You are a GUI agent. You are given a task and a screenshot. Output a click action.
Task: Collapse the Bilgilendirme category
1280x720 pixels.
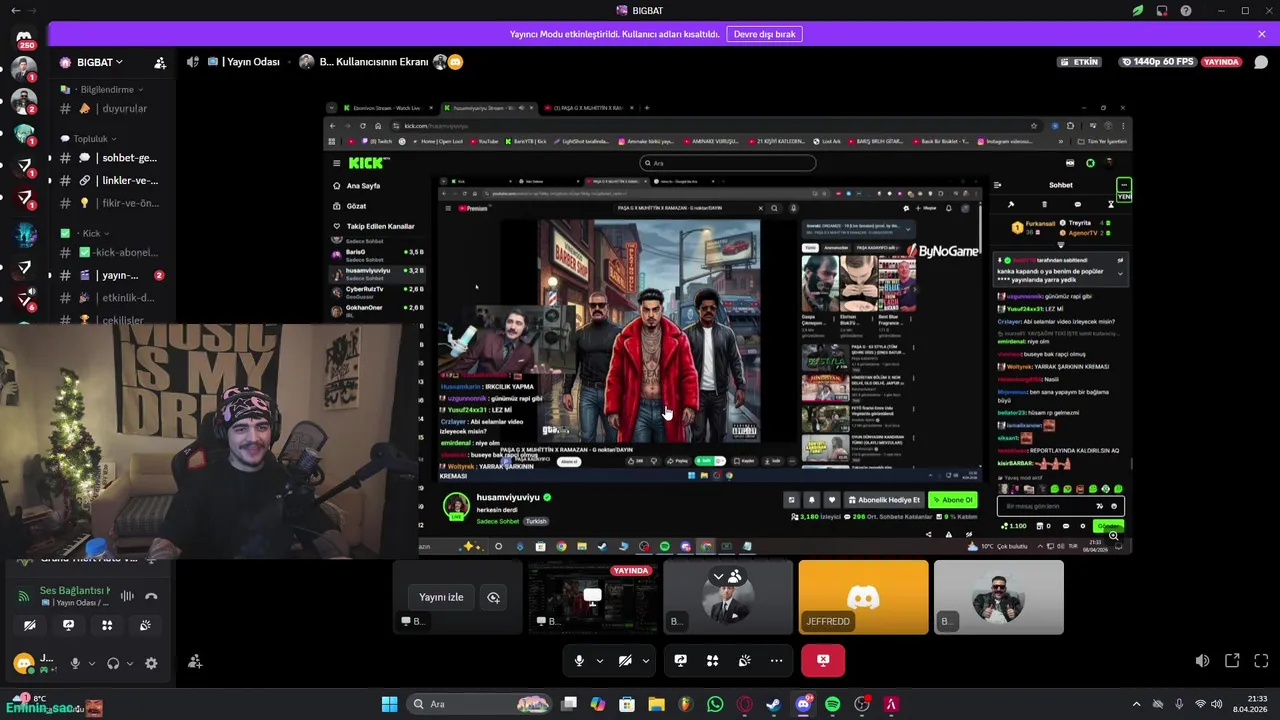pyautogui.click(x=100, y=89)
